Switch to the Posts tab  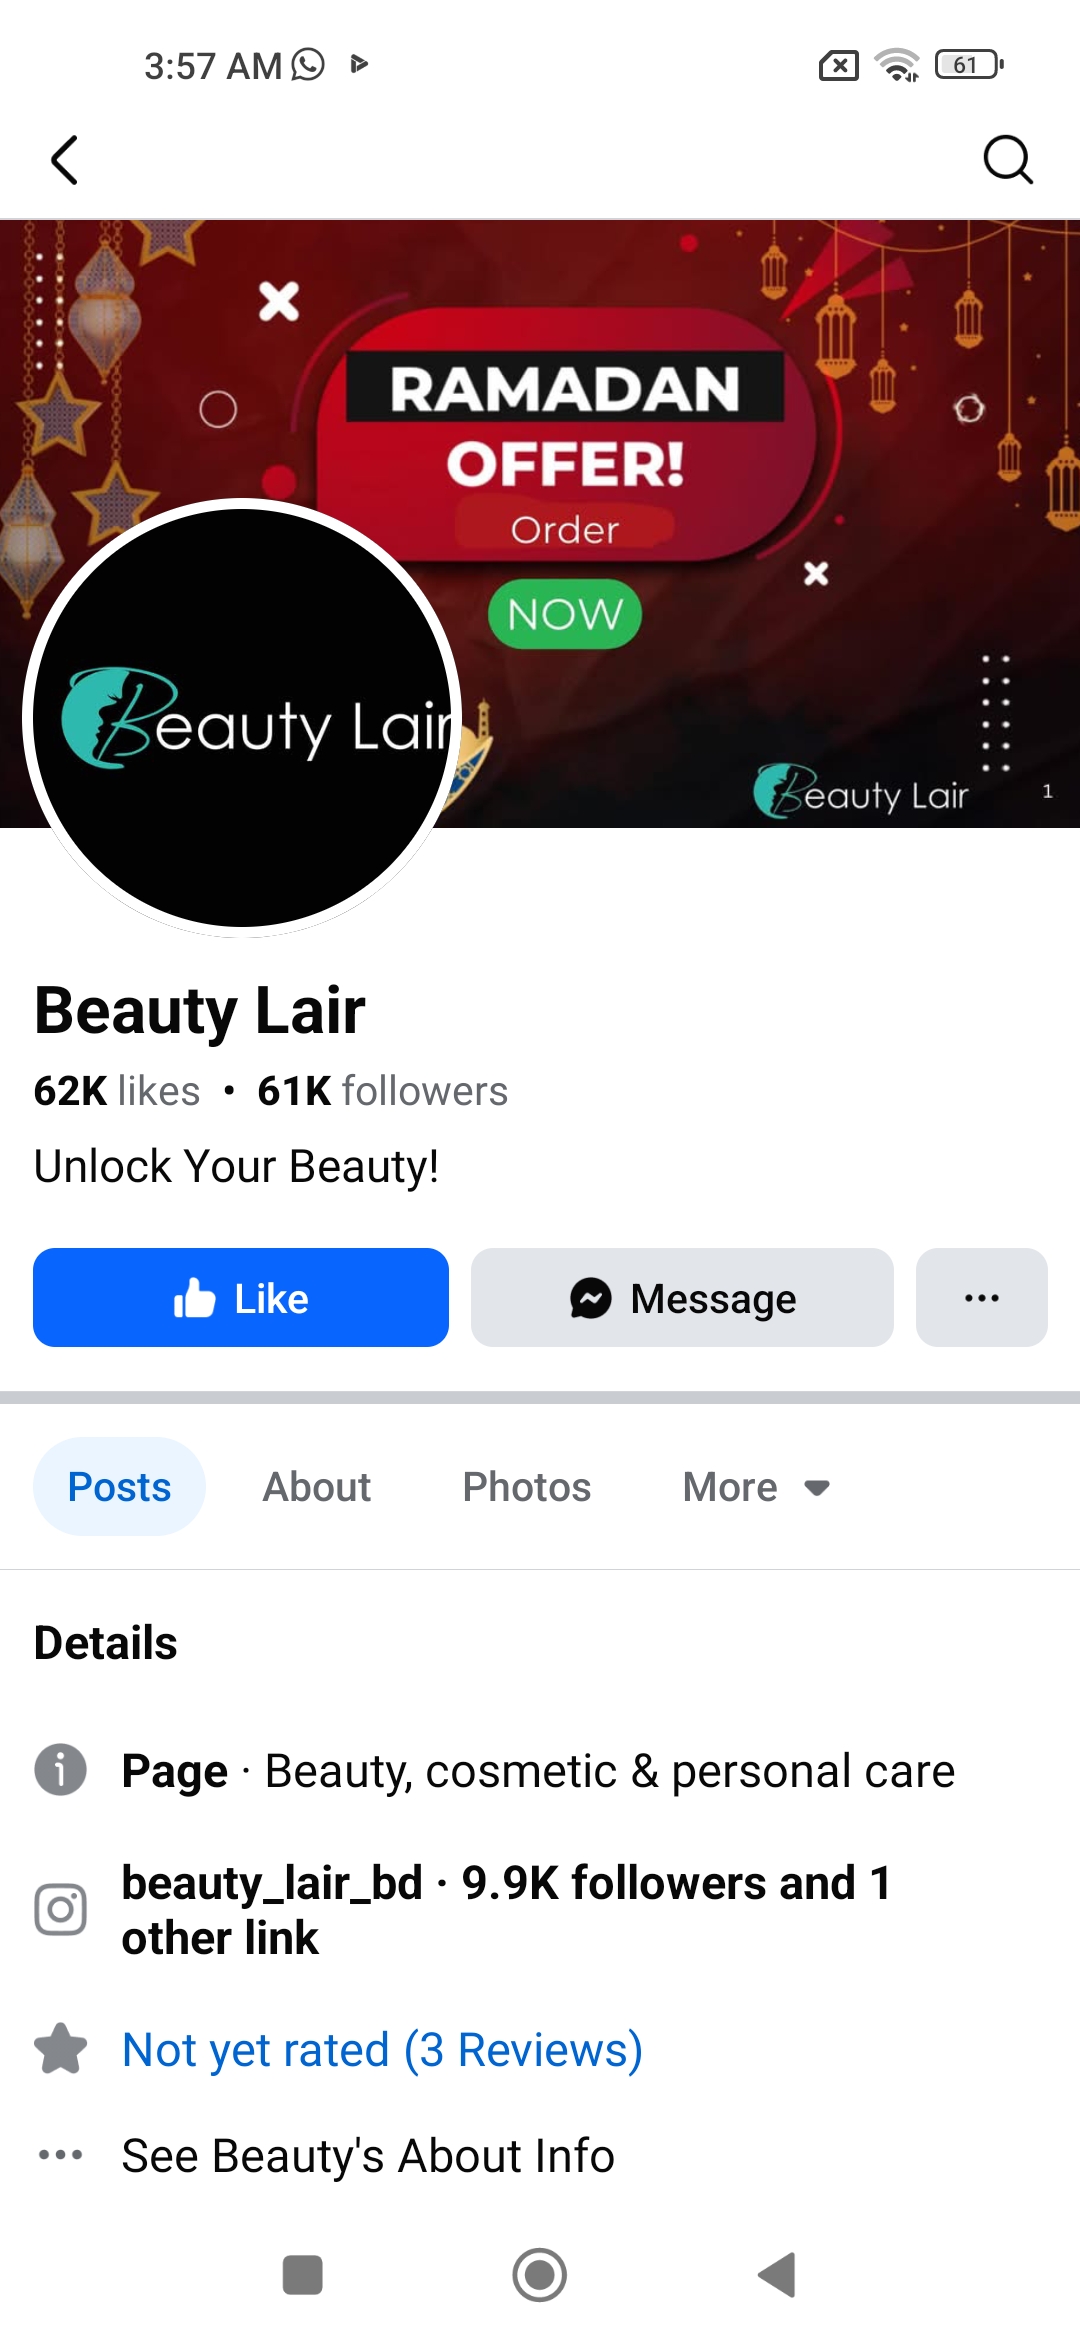(119, 1487)
